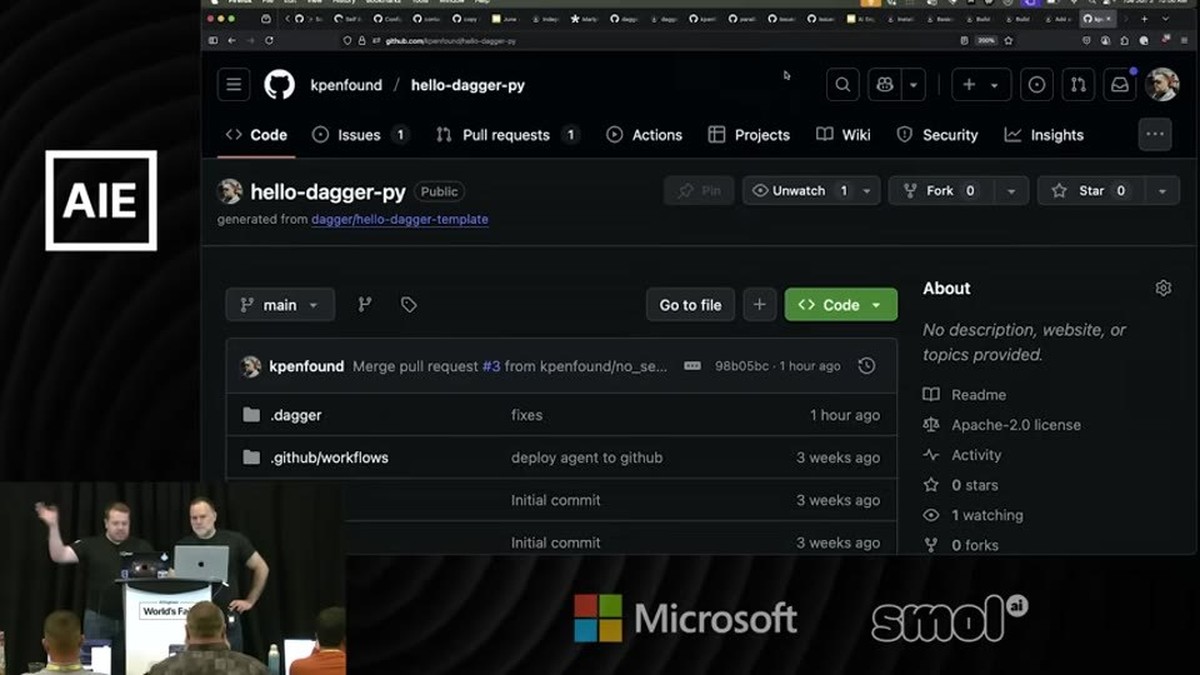The image size is (1200, 675).
Task: Open the add file plus button
Action: coord(760,305)
